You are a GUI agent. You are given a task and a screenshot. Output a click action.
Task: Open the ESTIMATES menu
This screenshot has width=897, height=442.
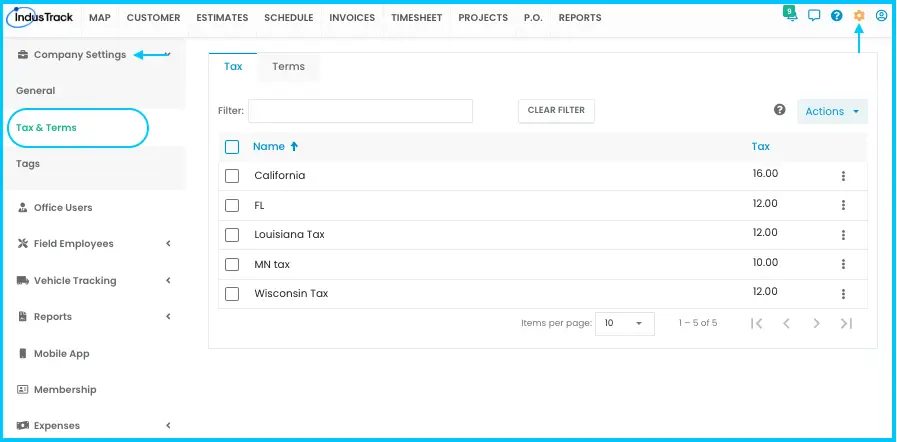pos(222,18)
